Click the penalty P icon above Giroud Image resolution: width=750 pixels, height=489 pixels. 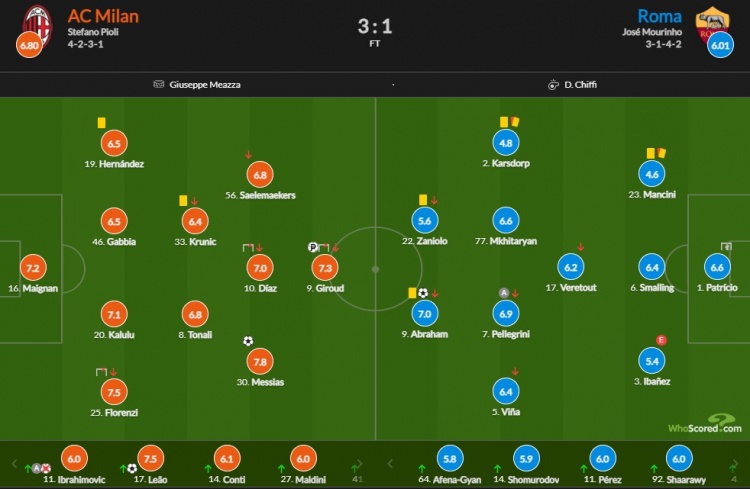point(313,247)
